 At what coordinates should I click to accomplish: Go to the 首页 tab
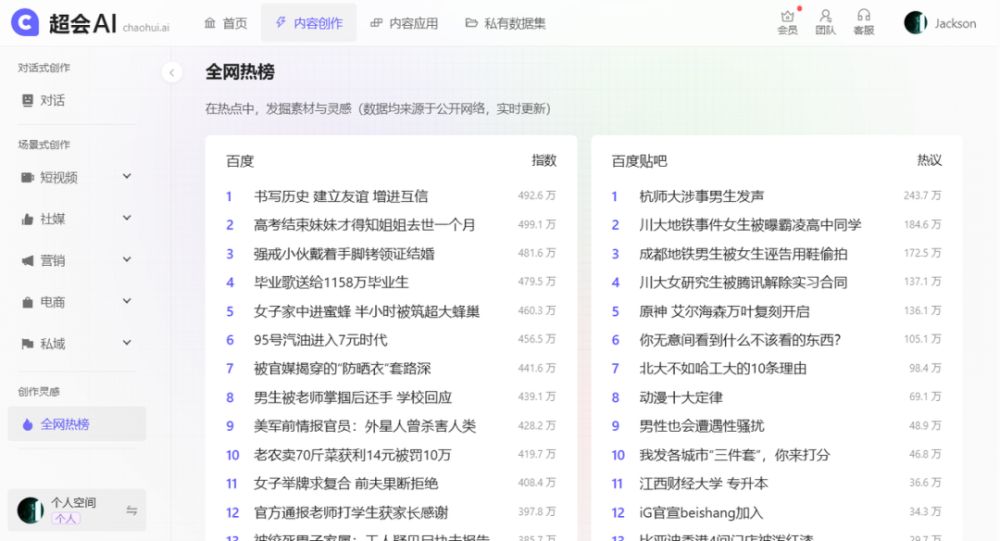click(x=226, y=24)
